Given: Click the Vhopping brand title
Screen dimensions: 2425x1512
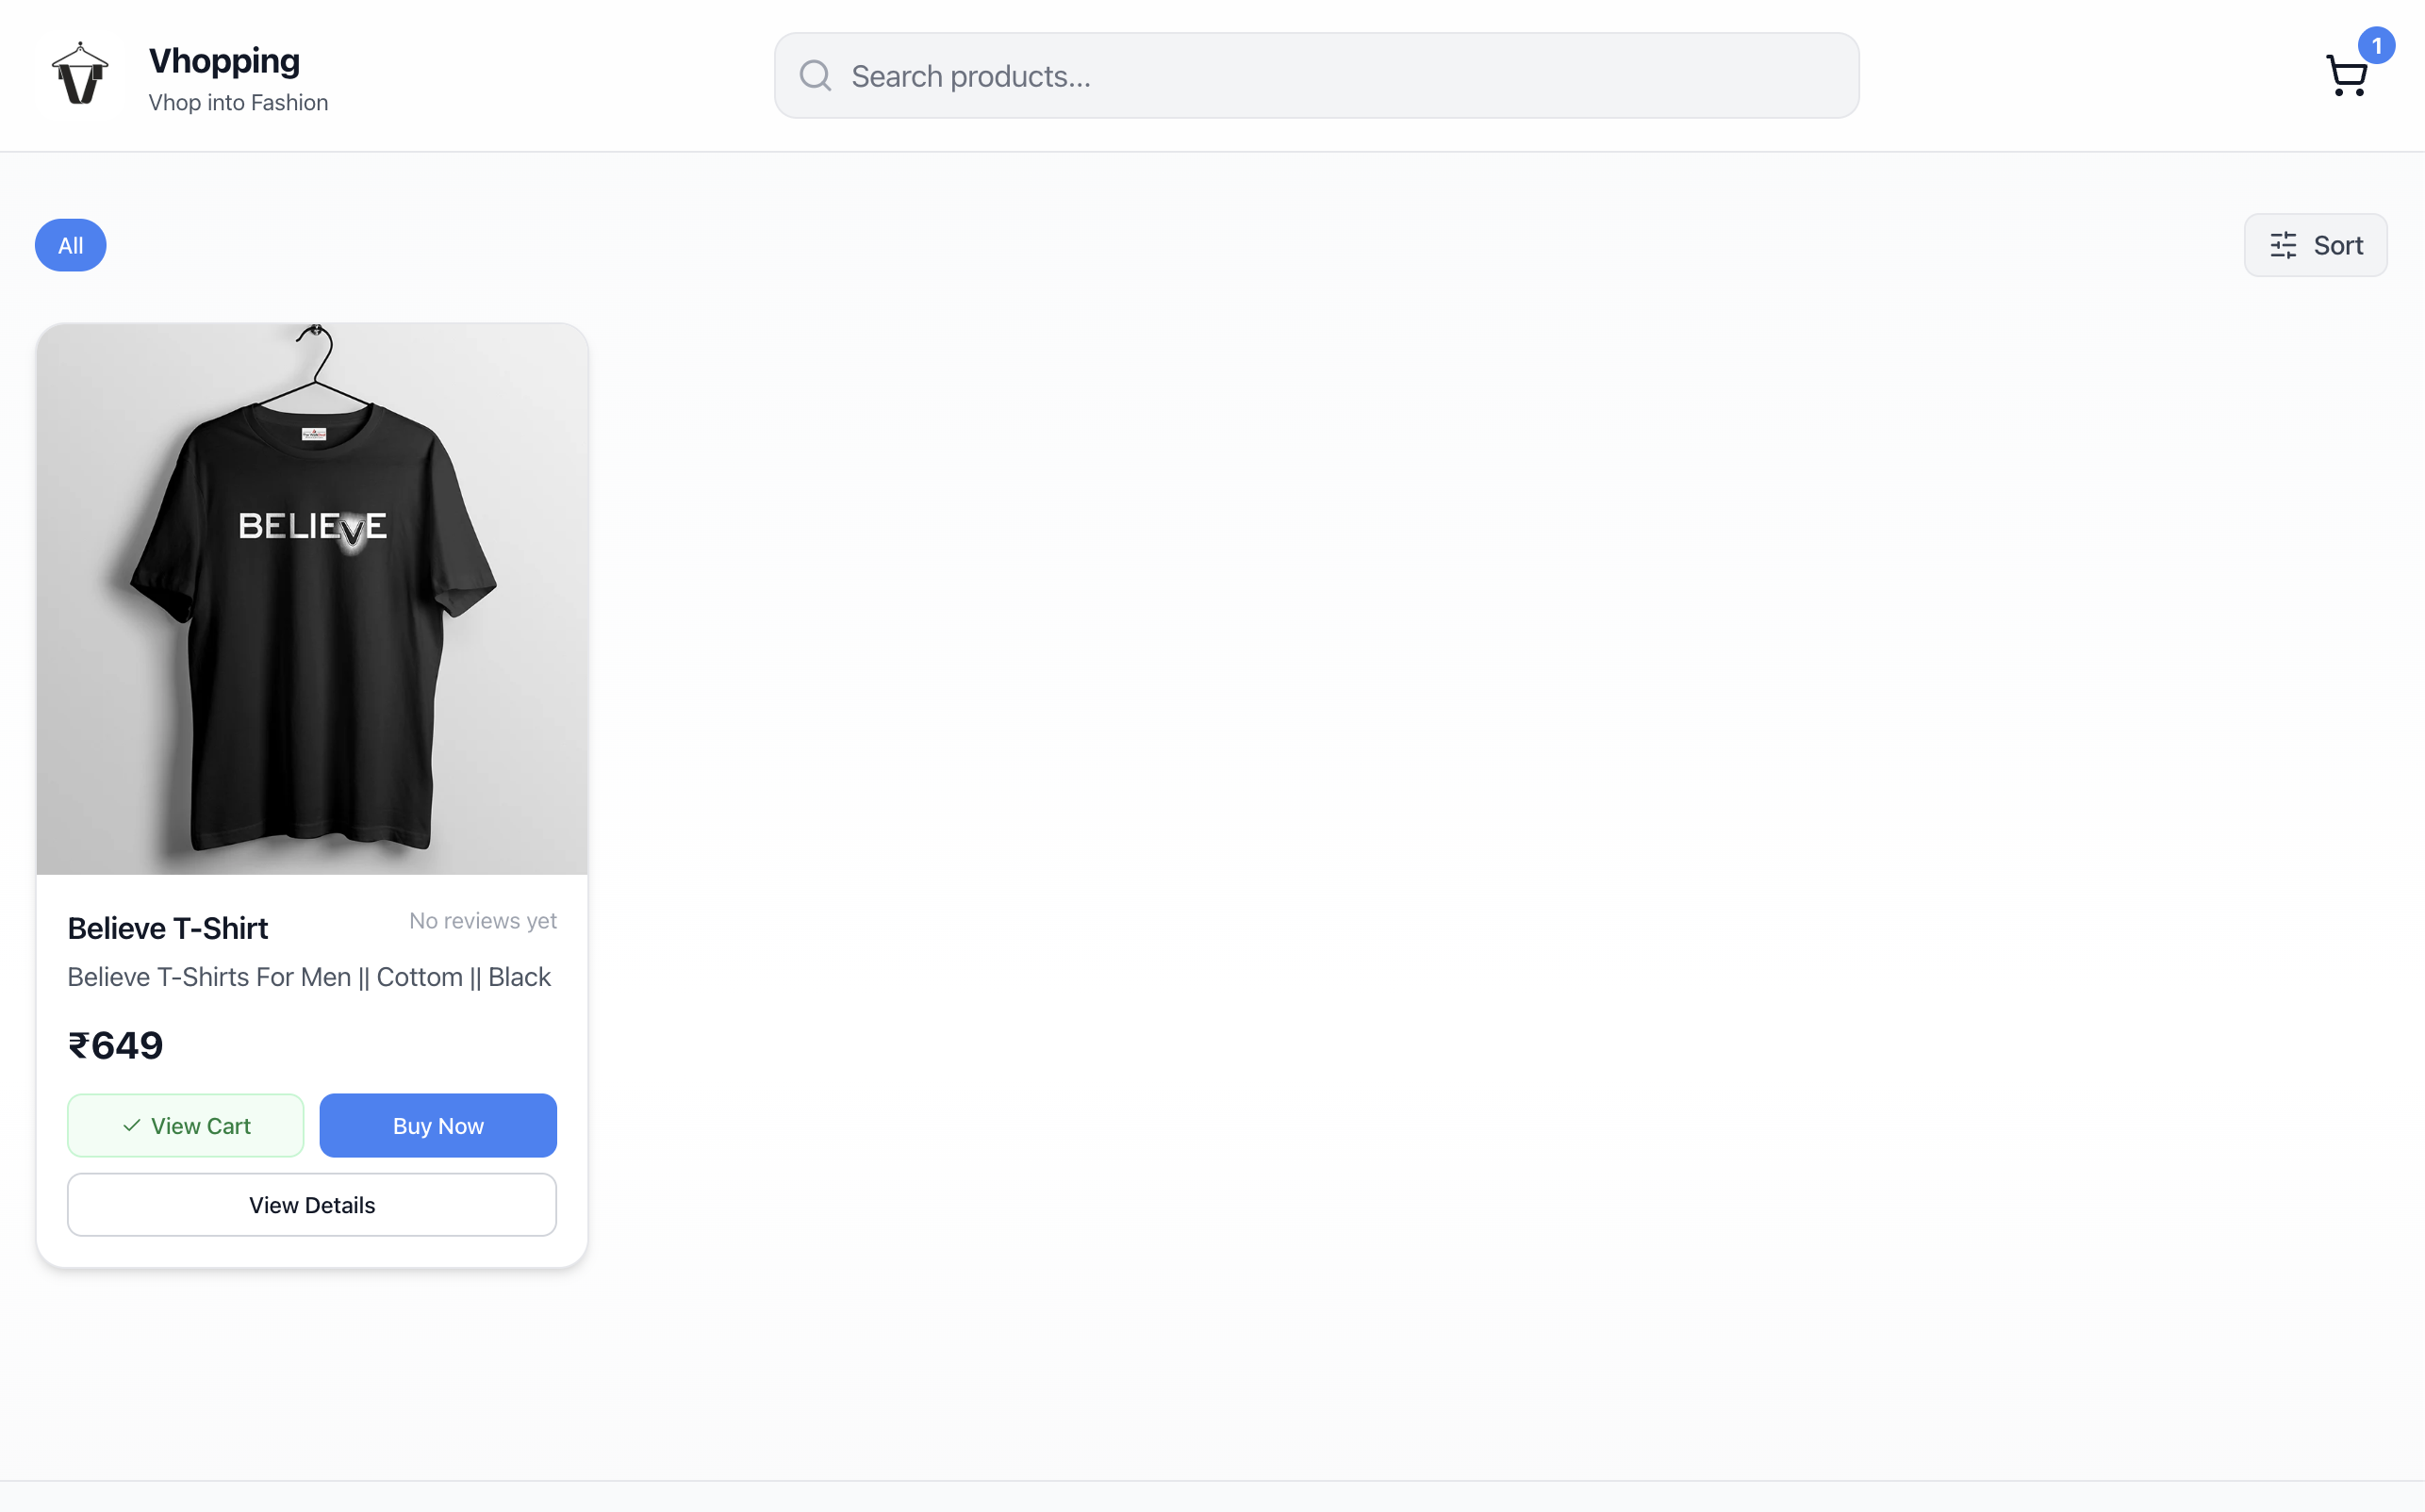Looking at the screenshot, I should click(x=223, y=60).
